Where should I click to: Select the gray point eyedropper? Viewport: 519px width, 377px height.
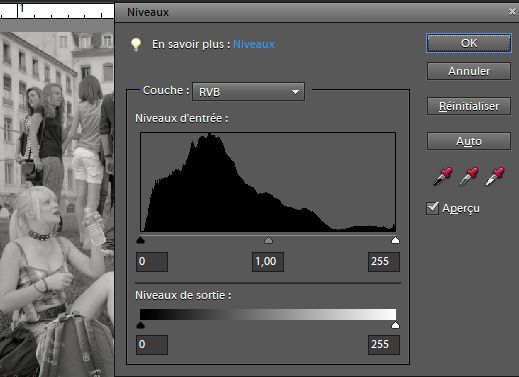(469, 176)
